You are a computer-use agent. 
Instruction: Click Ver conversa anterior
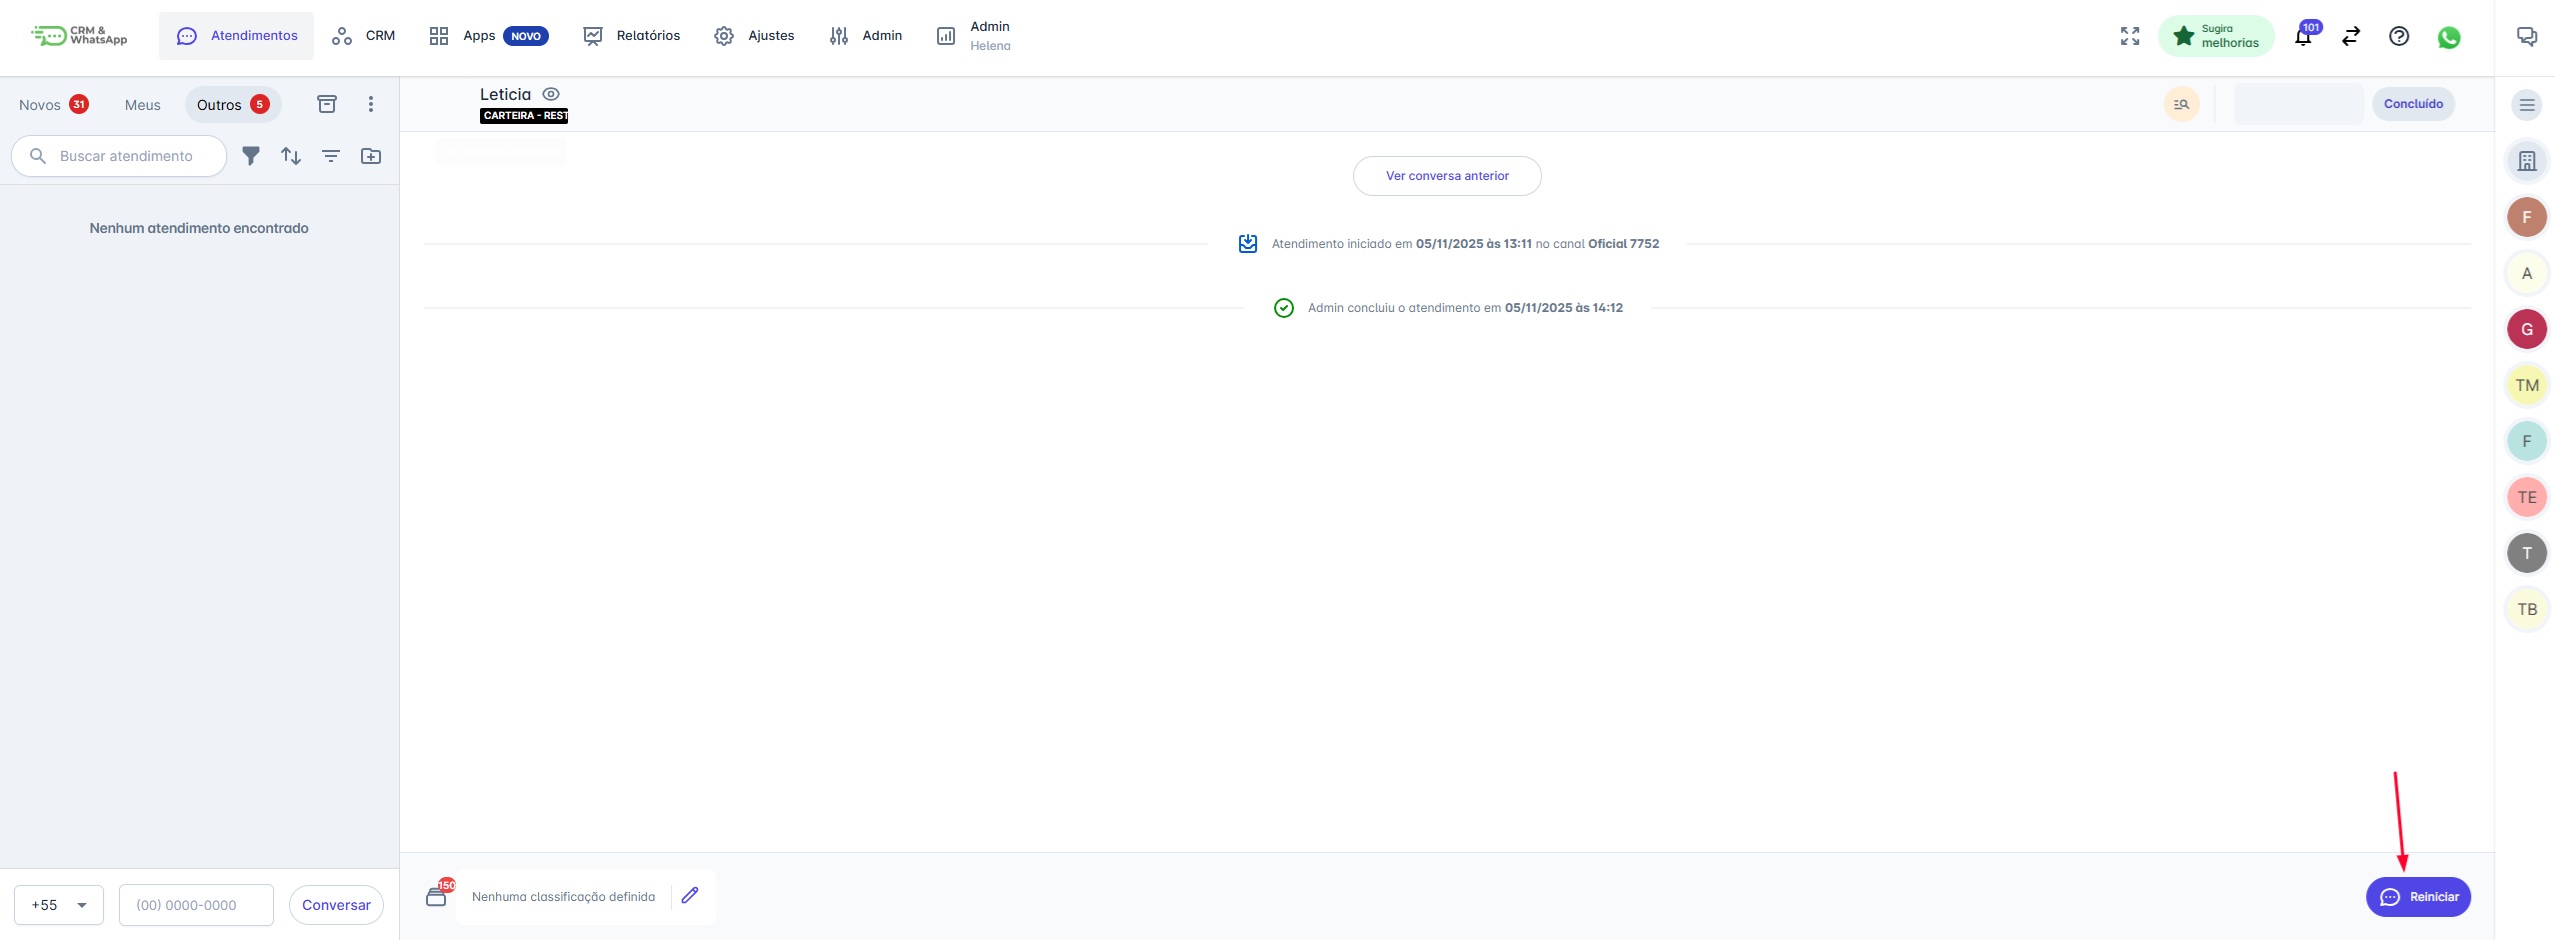point(1447,176)
